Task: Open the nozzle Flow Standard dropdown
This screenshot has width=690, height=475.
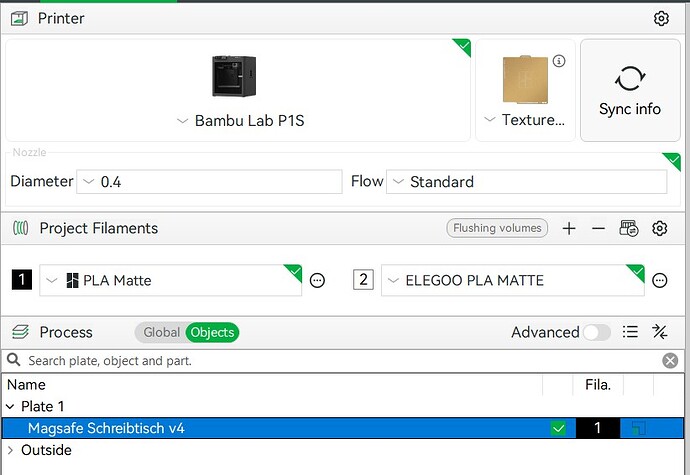Action: [x=526, y=181]
